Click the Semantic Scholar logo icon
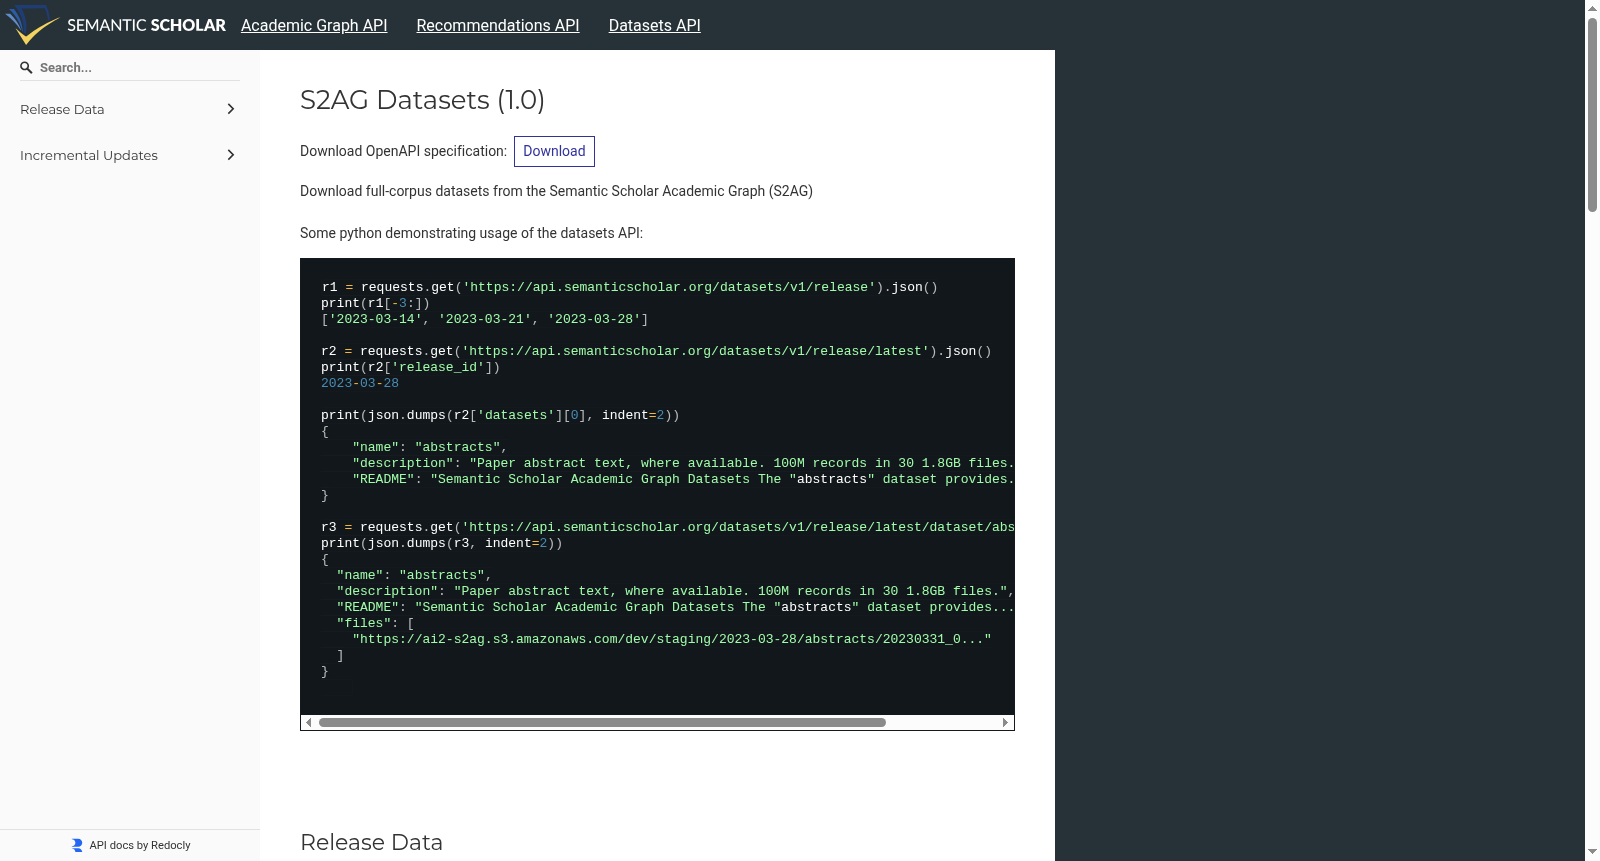Viewport: 1600px width, 861px height. click(x=32, y=25)
